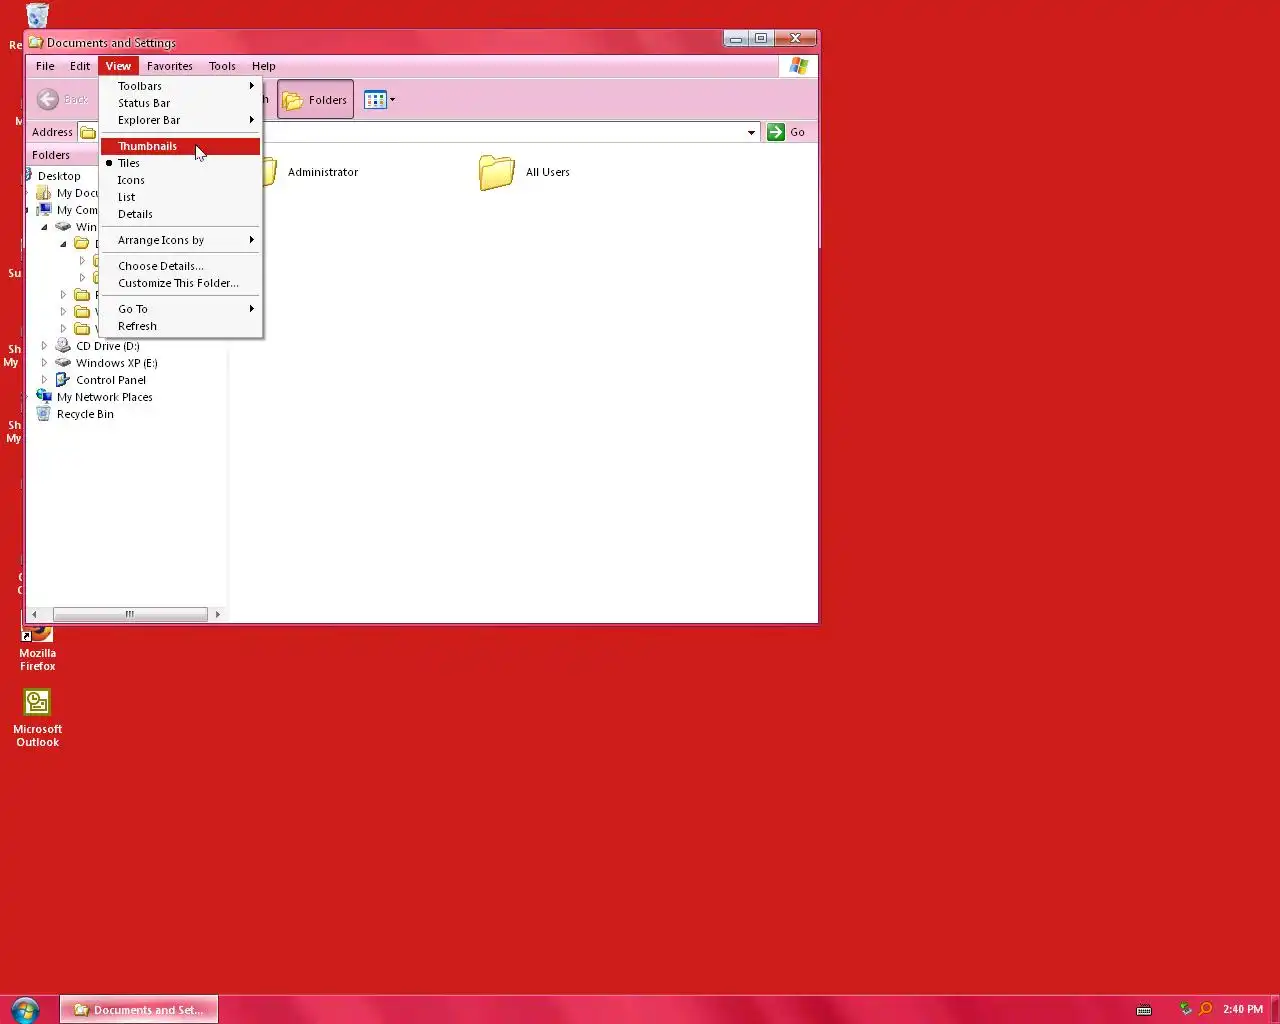This screenshot has width=1280, height=1024.
Task: Click the 2:40 PM clock
Action: (x=1243, y=1009)
